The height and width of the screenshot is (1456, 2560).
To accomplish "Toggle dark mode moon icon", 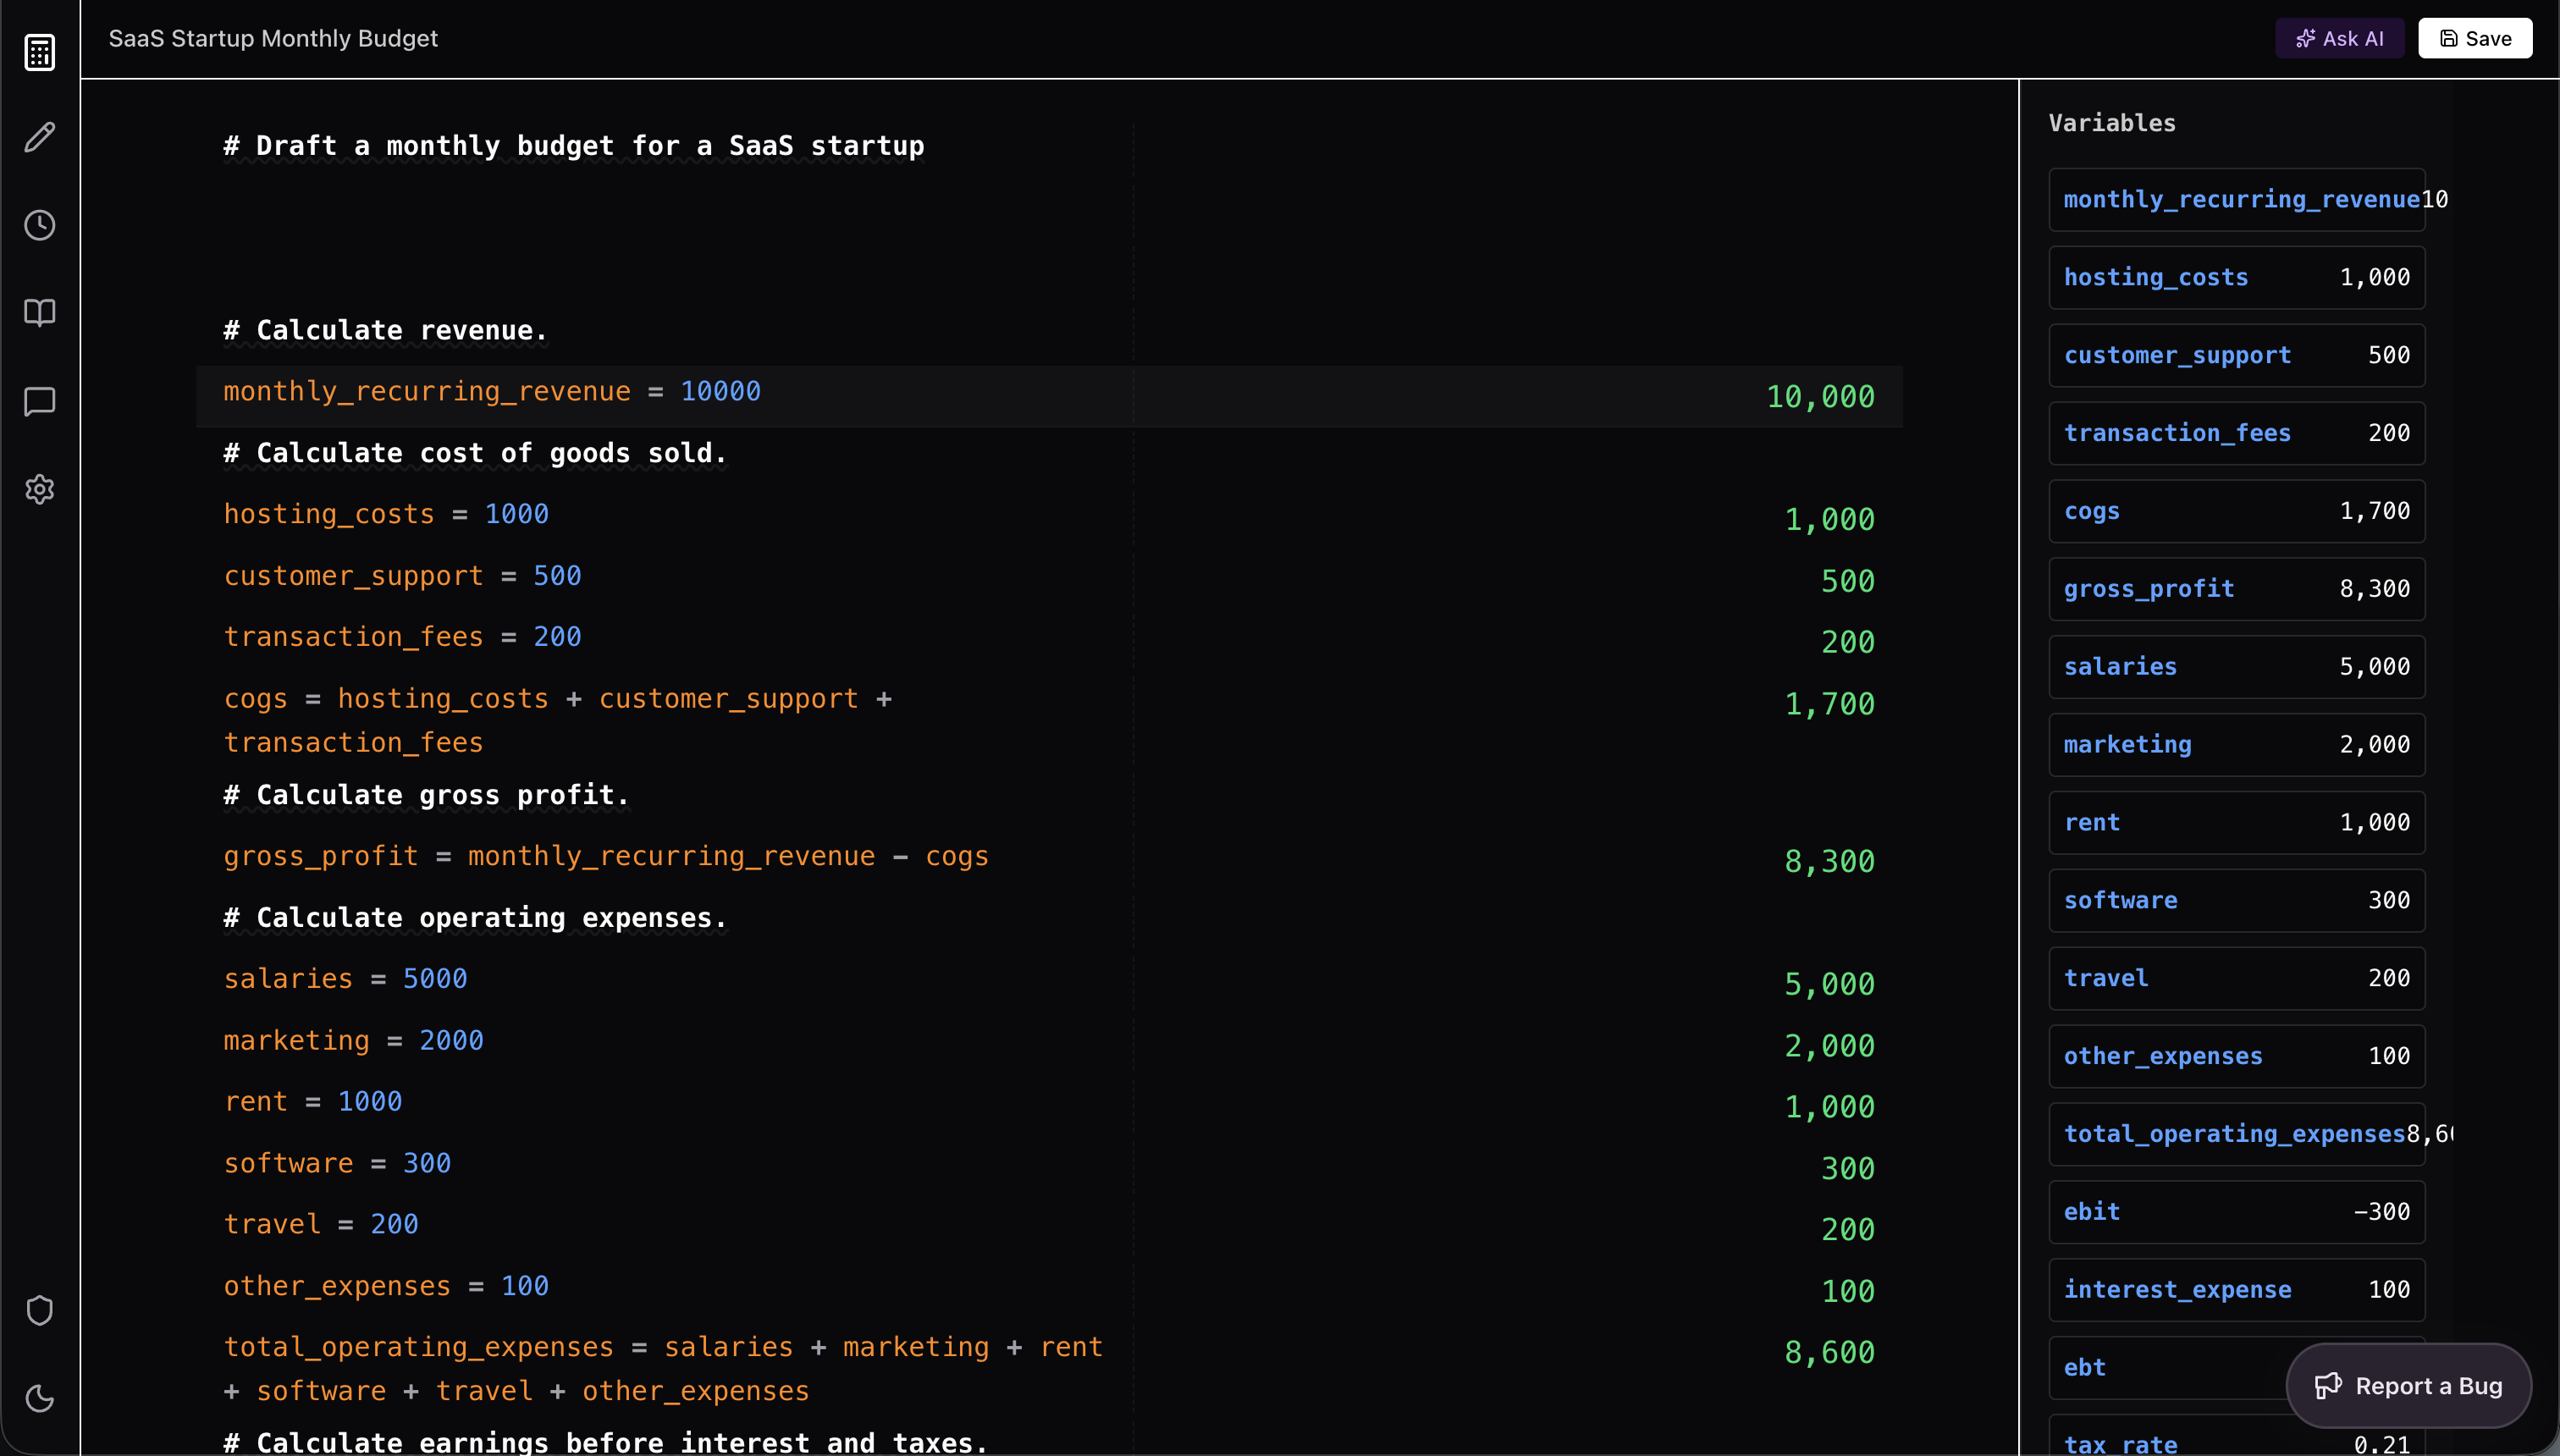I will coord(40,1398).
